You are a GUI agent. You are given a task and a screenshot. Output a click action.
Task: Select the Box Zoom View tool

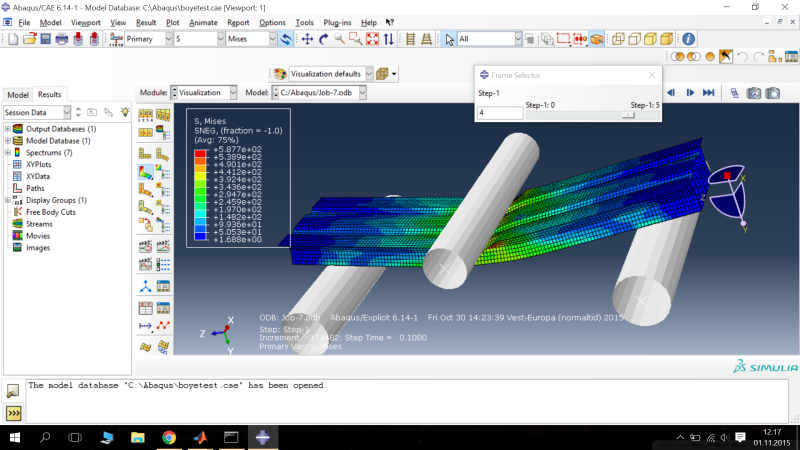click(x=356, y=39)
